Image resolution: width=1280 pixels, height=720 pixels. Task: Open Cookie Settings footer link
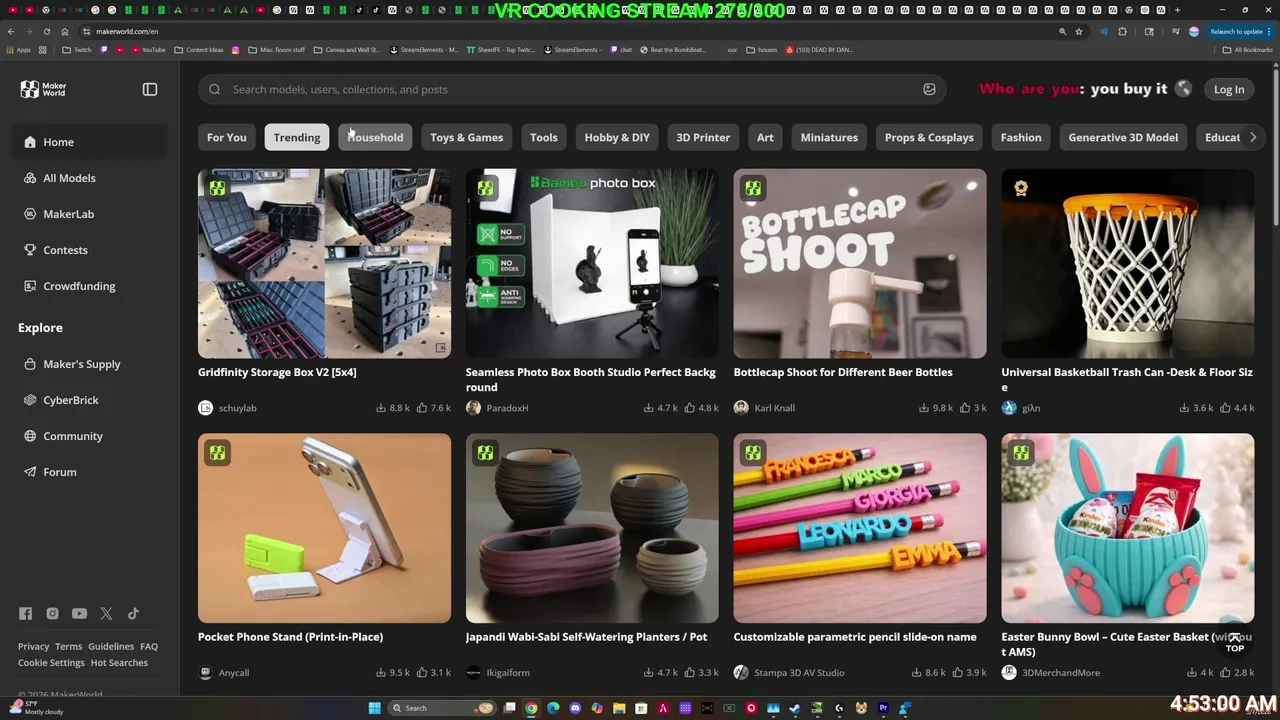click(x=51, y=663)
